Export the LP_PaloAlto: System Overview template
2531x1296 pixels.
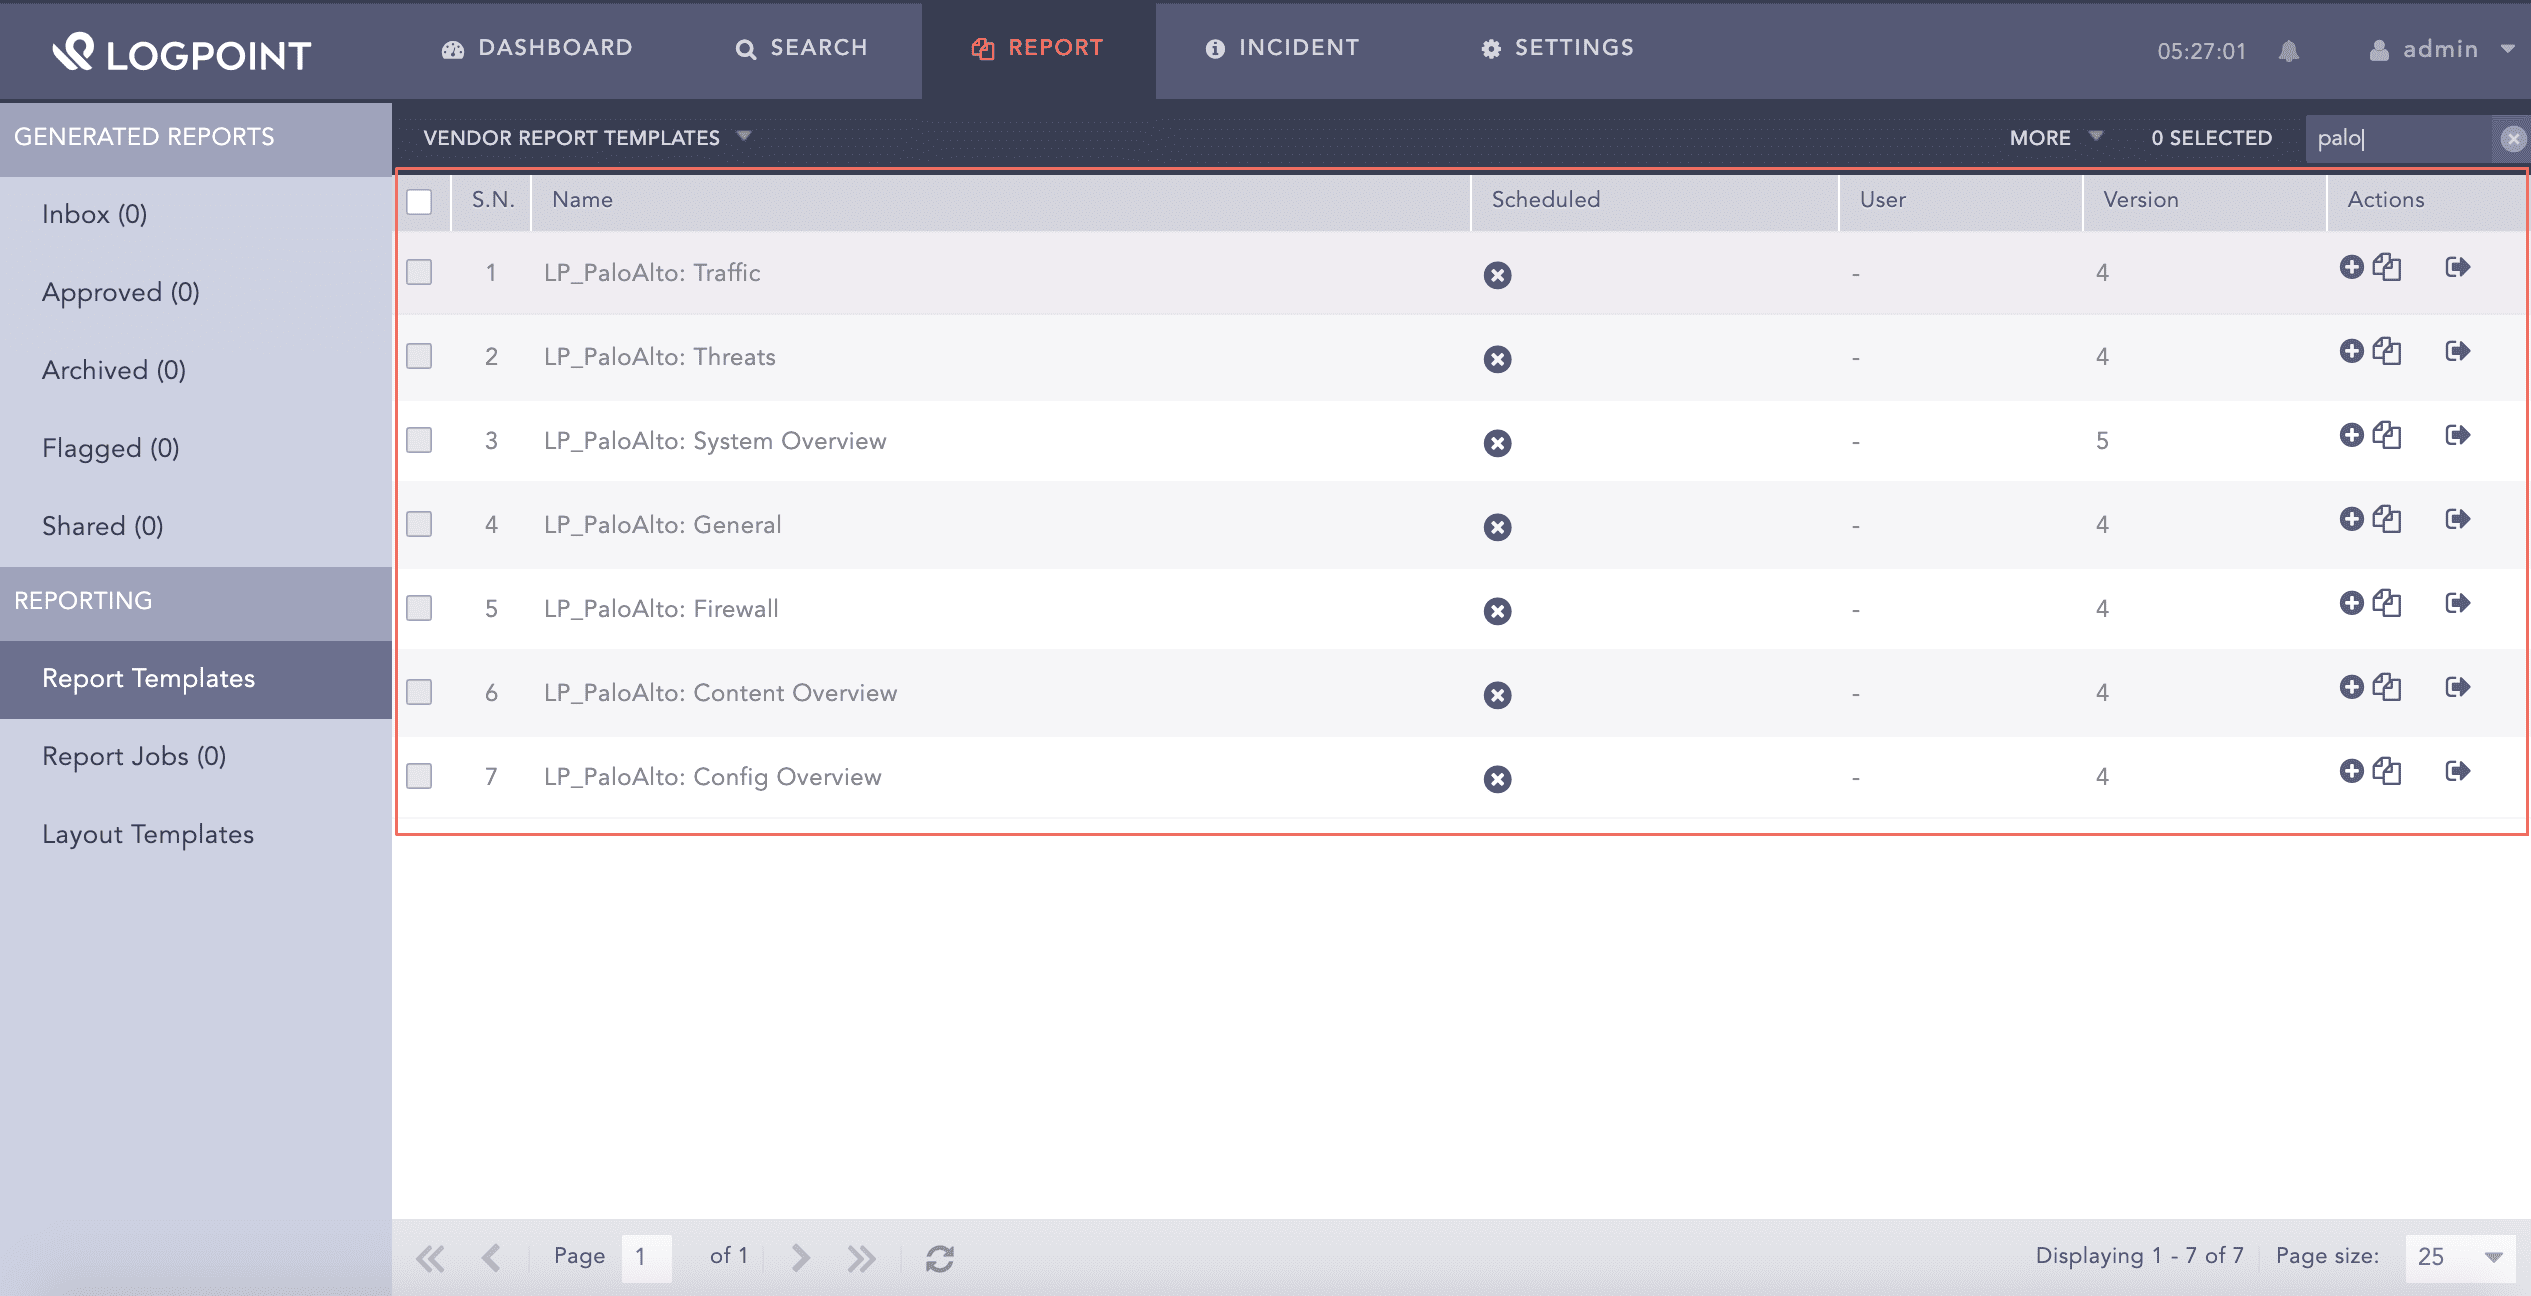point(2458,435)
